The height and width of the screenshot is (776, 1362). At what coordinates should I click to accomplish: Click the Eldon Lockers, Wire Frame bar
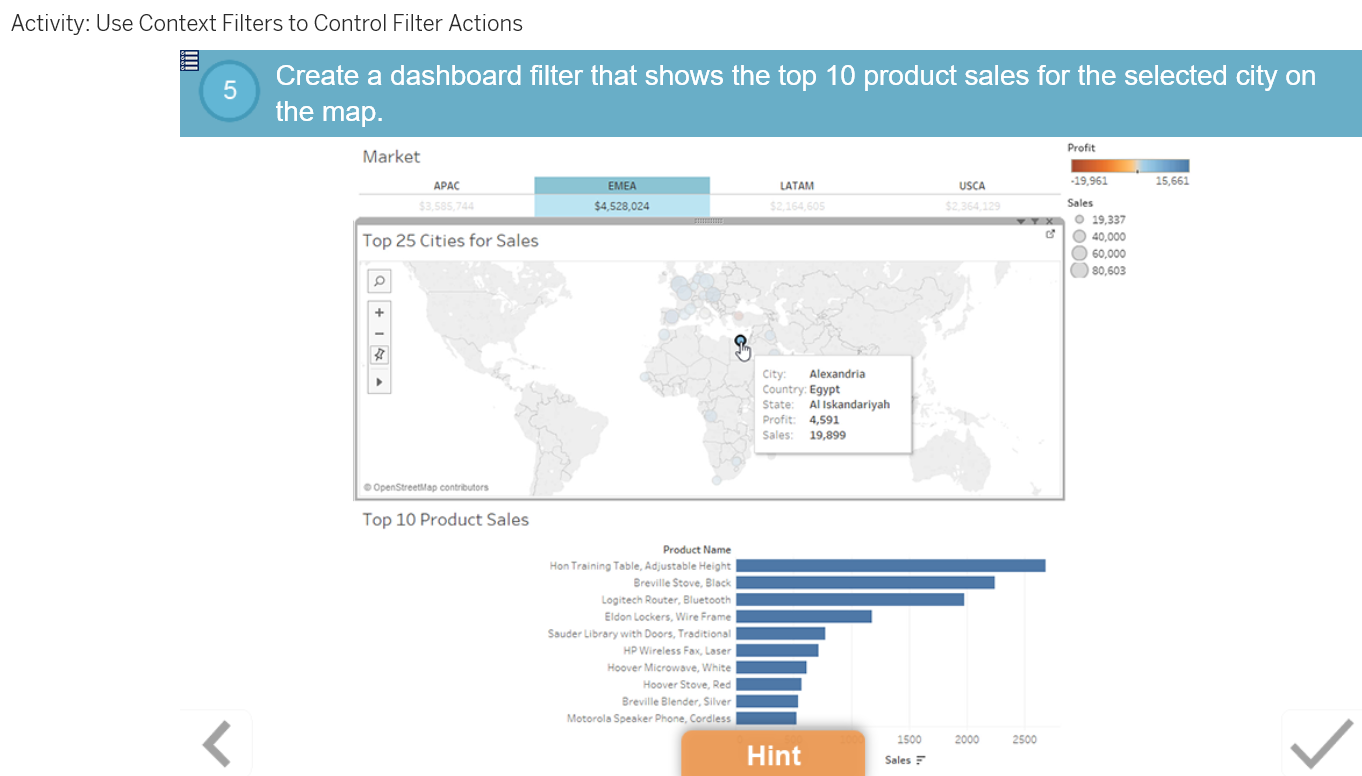(x=804, y=617)
